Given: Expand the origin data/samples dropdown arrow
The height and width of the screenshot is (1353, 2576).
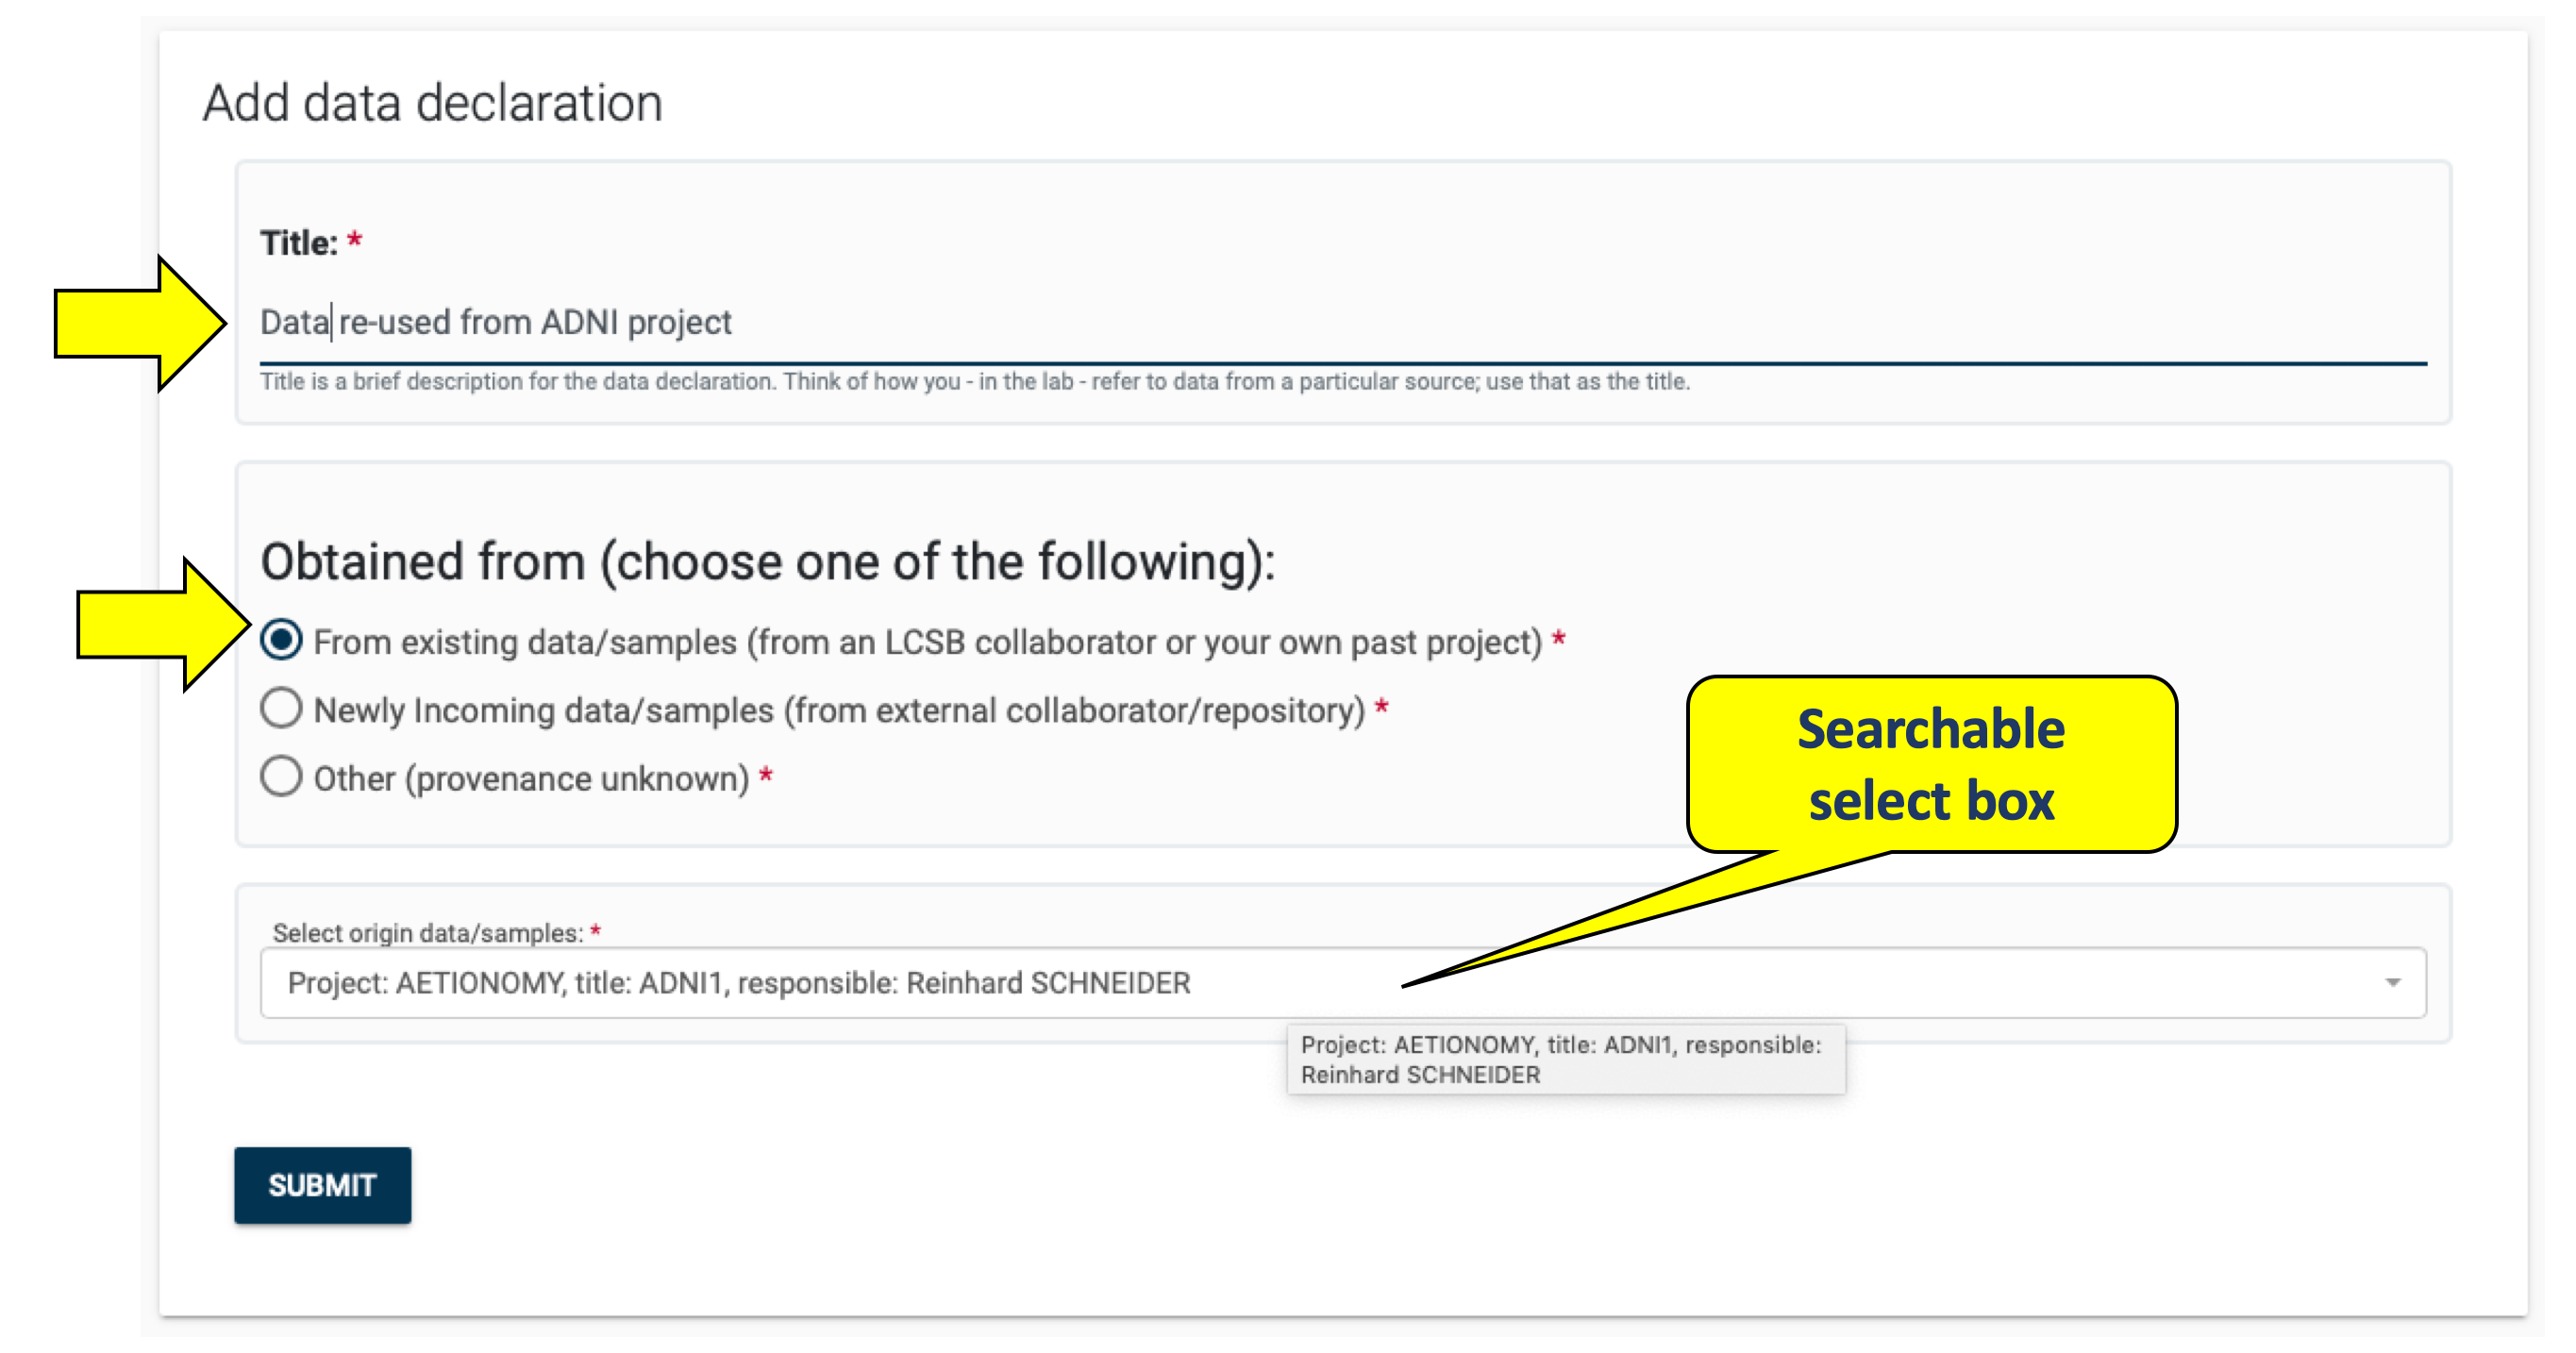Looking at the screenshot, I should click(x=2392, y=983).
